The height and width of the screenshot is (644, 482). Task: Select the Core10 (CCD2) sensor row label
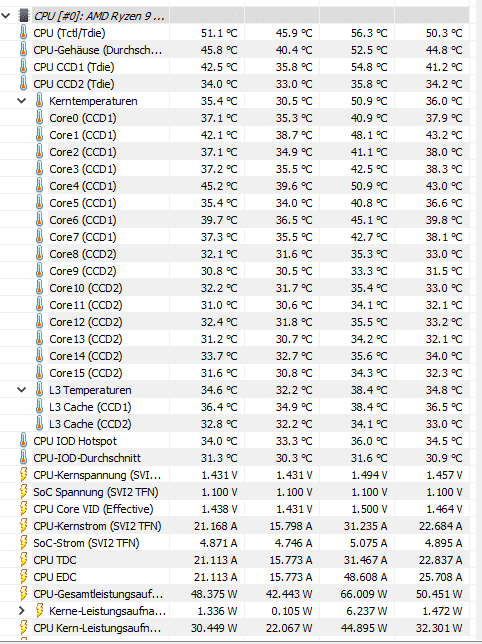[x=86, y=288]
